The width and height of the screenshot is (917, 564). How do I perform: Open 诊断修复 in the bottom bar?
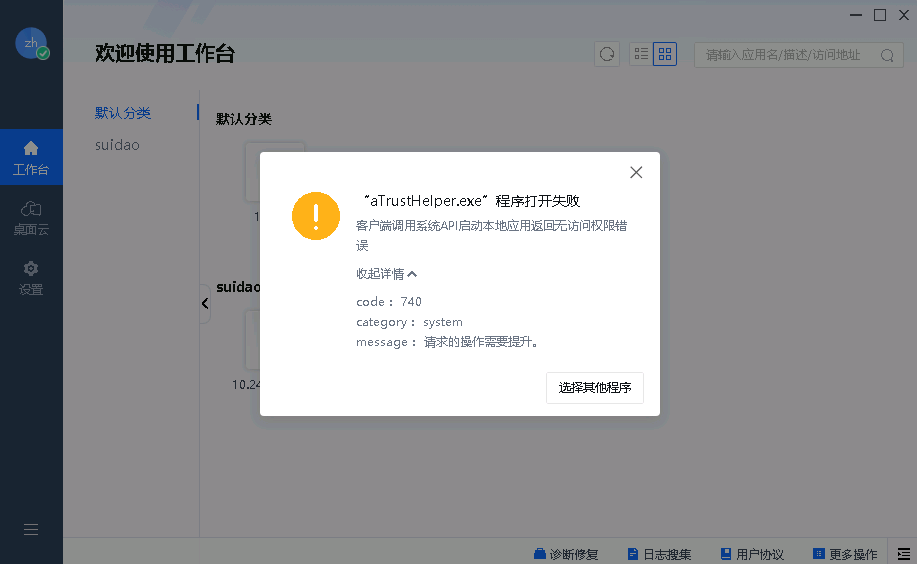pos(566,554)
